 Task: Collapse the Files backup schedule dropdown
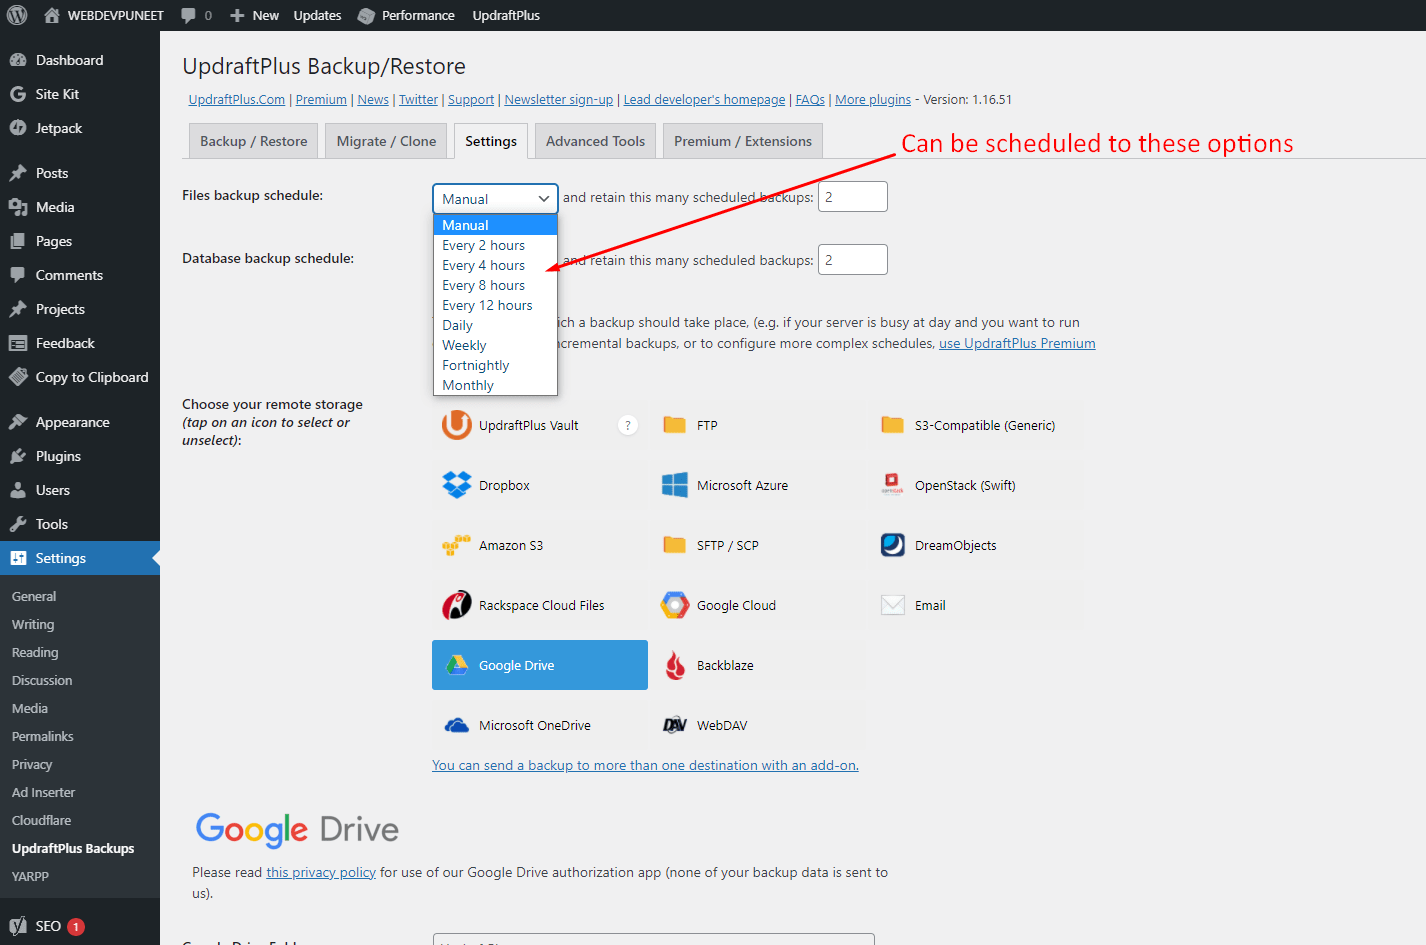[495, 198]
